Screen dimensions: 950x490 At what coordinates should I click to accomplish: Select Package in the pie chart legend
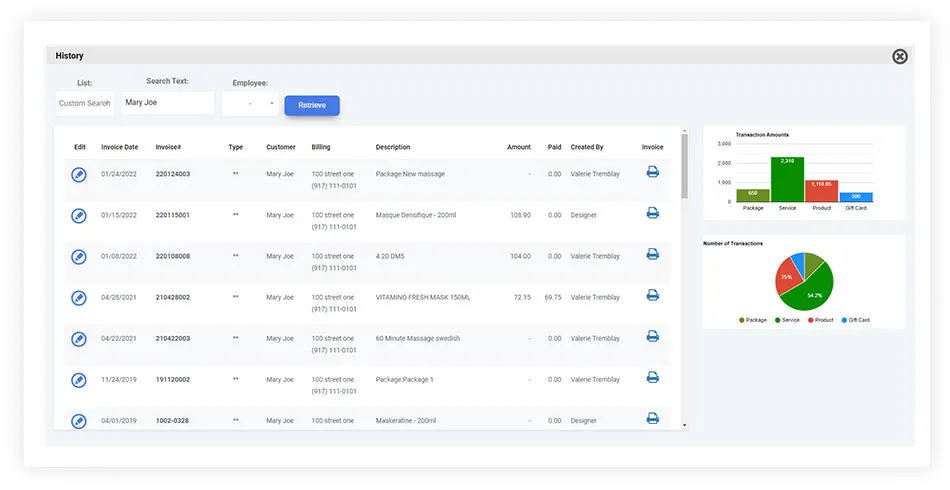(x=752, y=320)
